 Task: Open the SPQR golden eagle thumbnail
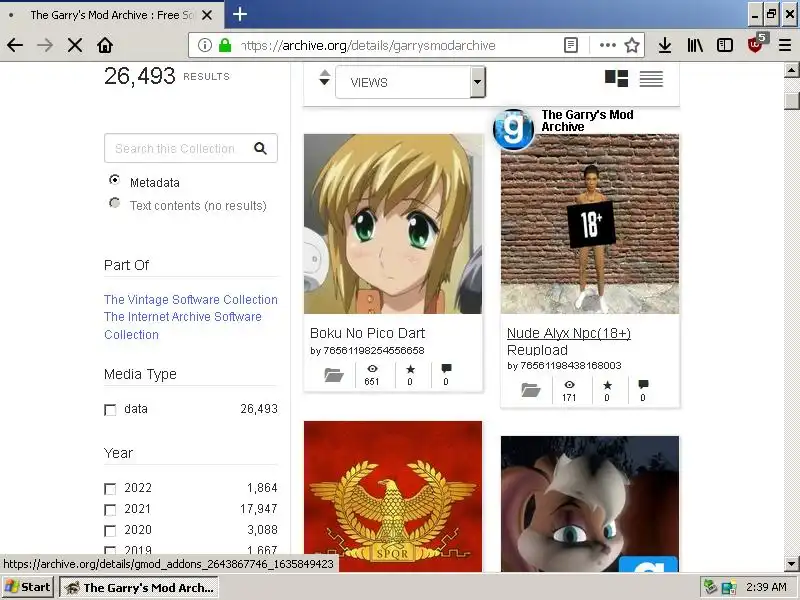tap(393, 496)
